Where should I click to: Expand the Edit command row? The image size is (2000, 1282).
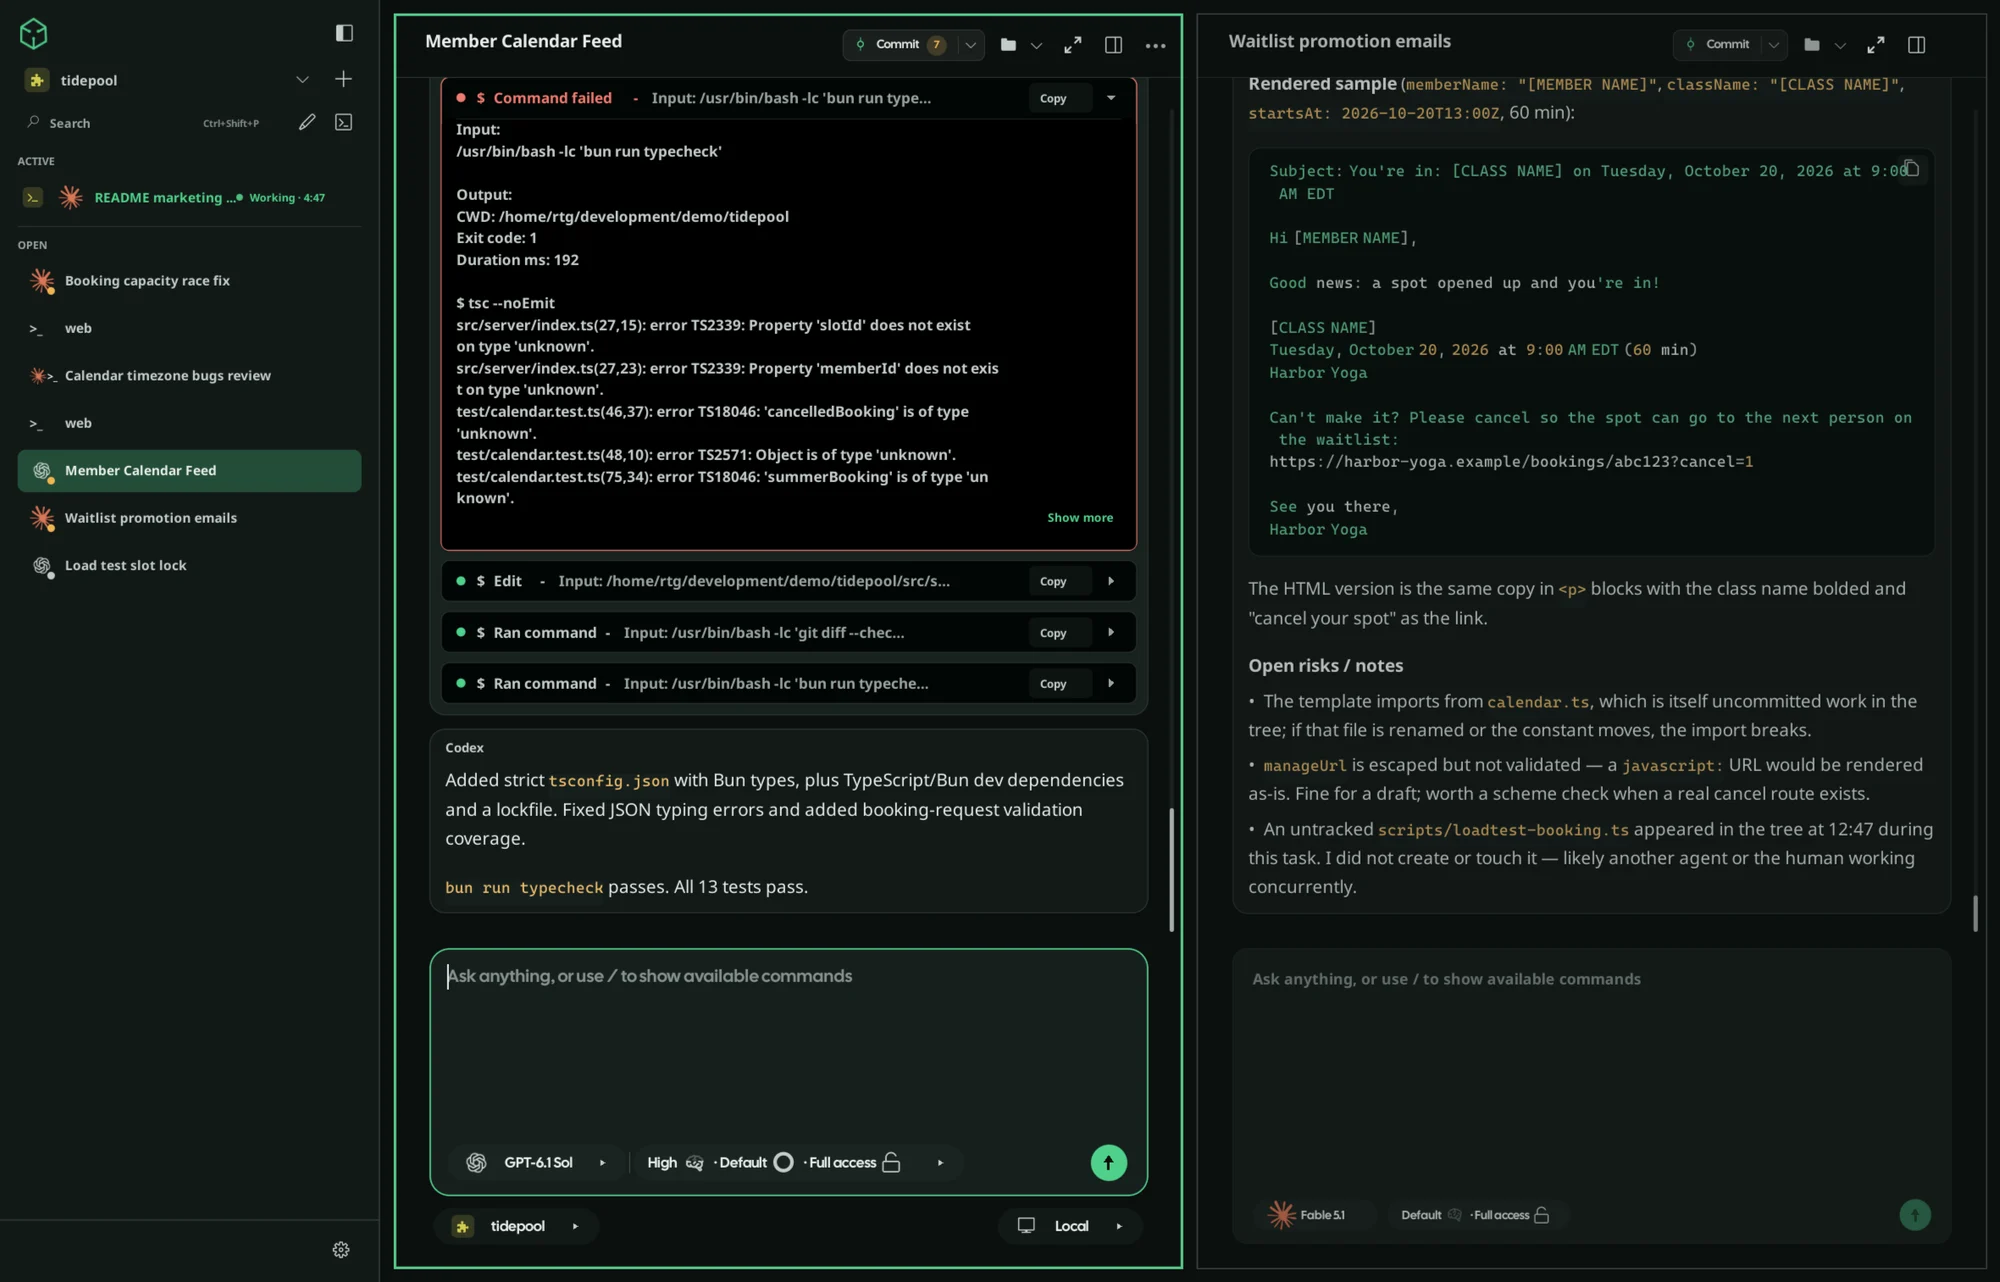(x=1111, y=581)
